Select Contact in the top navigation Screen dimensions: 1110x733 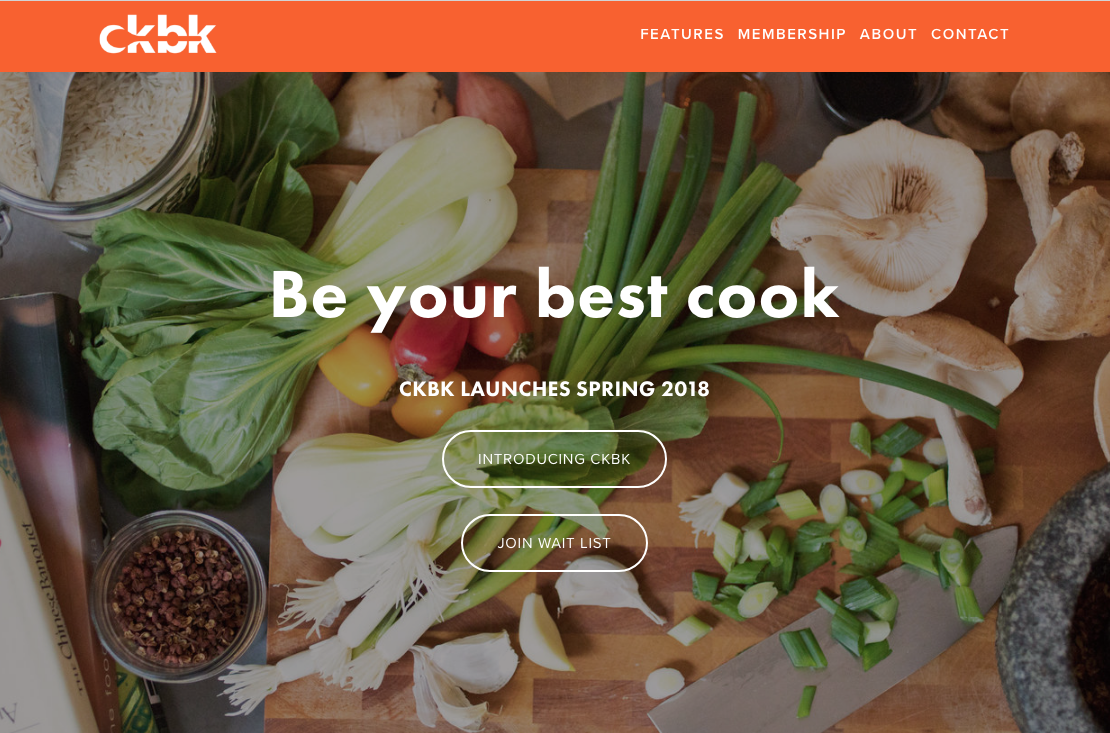970,34
